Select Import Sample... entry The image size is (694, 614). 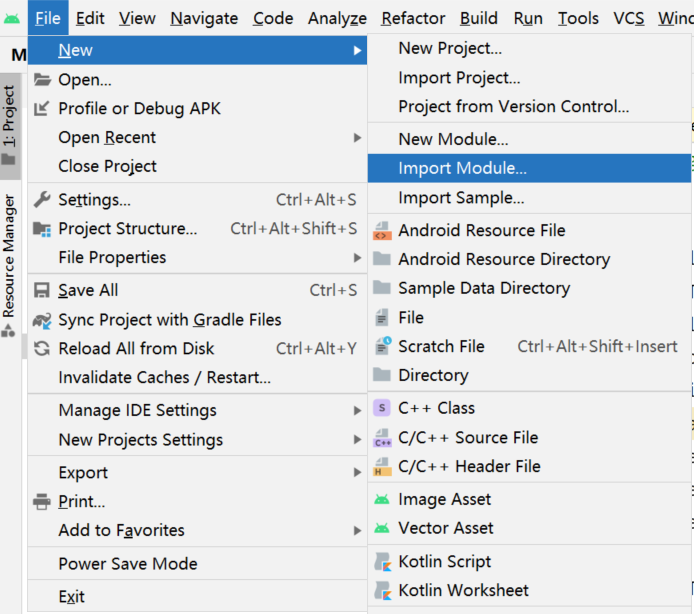[529, 198]
